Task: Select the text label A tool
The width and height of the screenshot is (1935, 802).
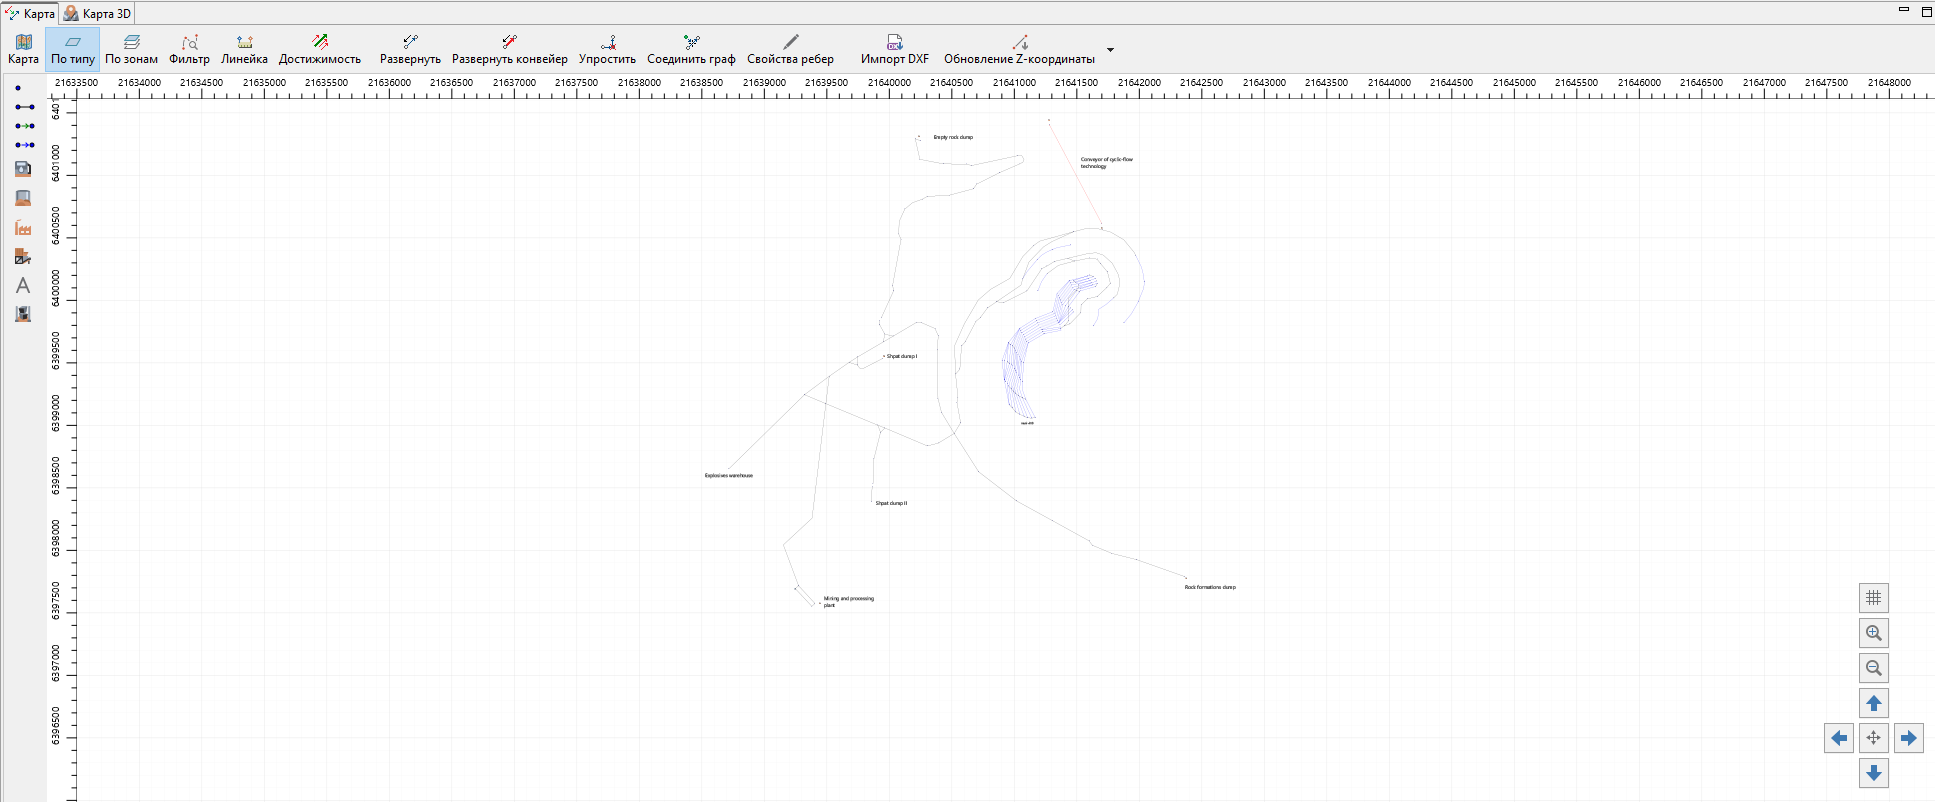Action: coord(23,285)
